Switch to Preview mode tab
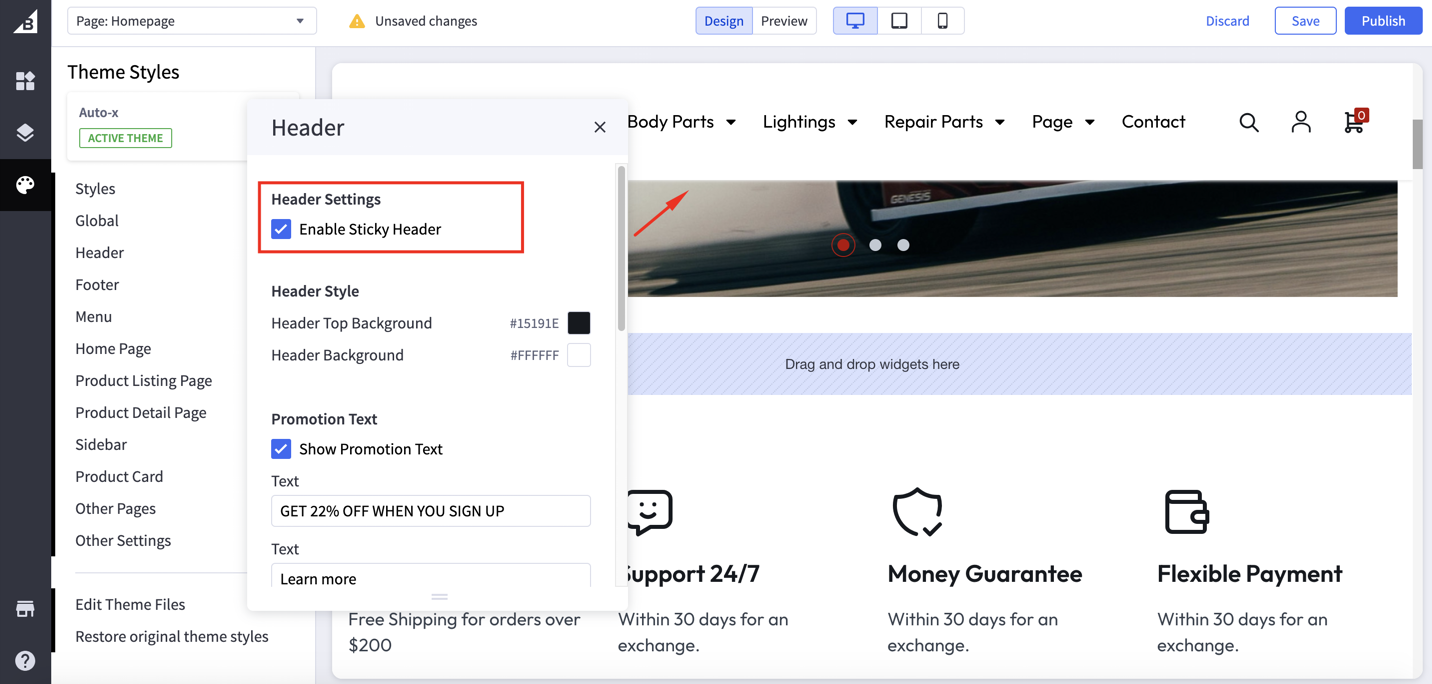1432x684 pixels. point(783,21)
